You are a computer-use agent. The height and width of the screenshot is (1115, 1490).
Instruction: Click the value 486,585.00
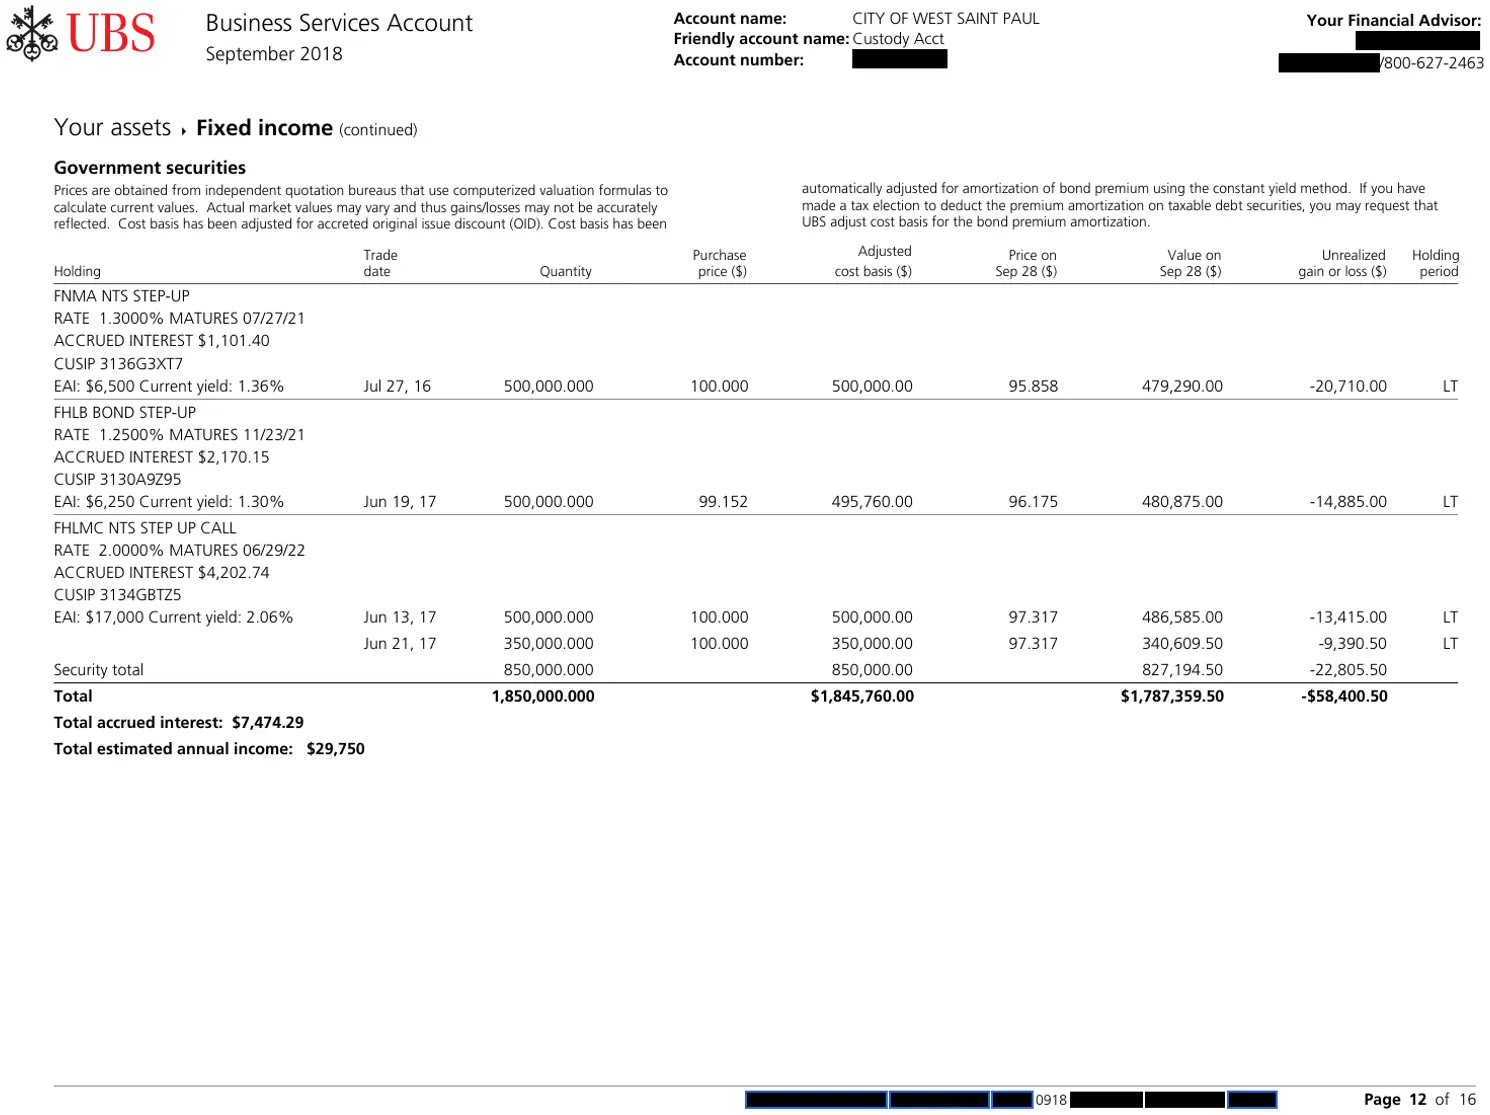[x=1182, y=617]
